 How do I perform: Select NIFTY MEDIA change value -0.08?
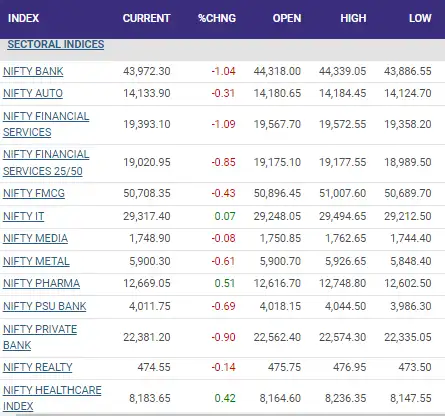tap(223, 238)
